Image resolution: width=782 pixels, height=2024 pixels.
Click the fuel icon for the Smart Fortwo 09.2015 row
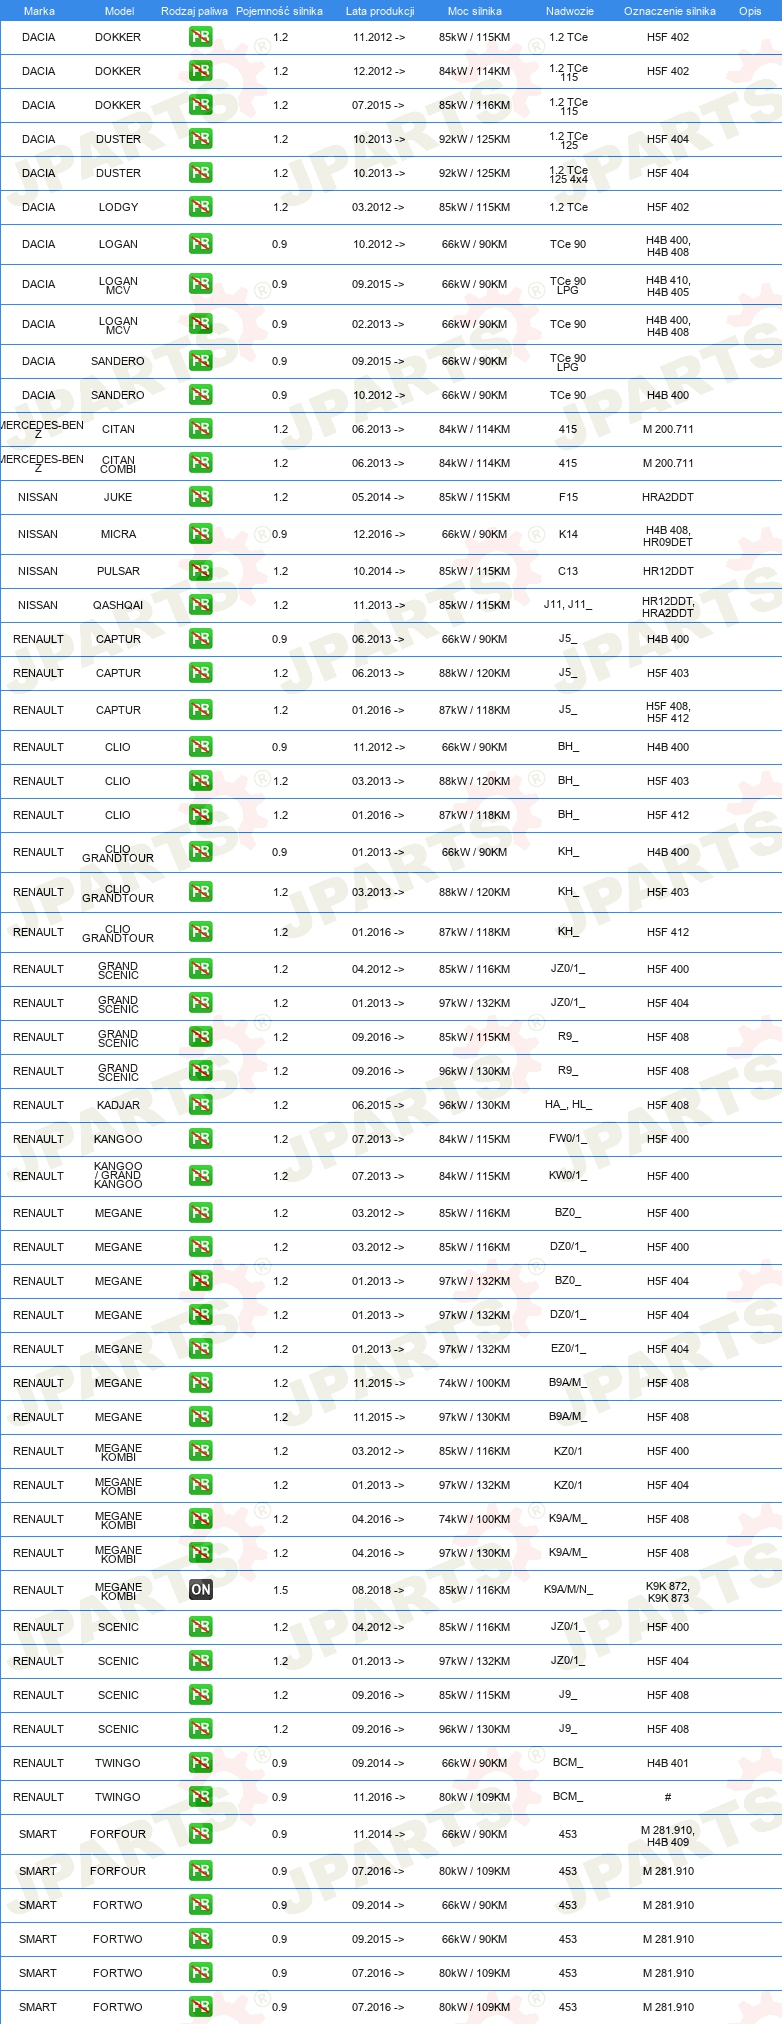click(x=201, y=1939)
